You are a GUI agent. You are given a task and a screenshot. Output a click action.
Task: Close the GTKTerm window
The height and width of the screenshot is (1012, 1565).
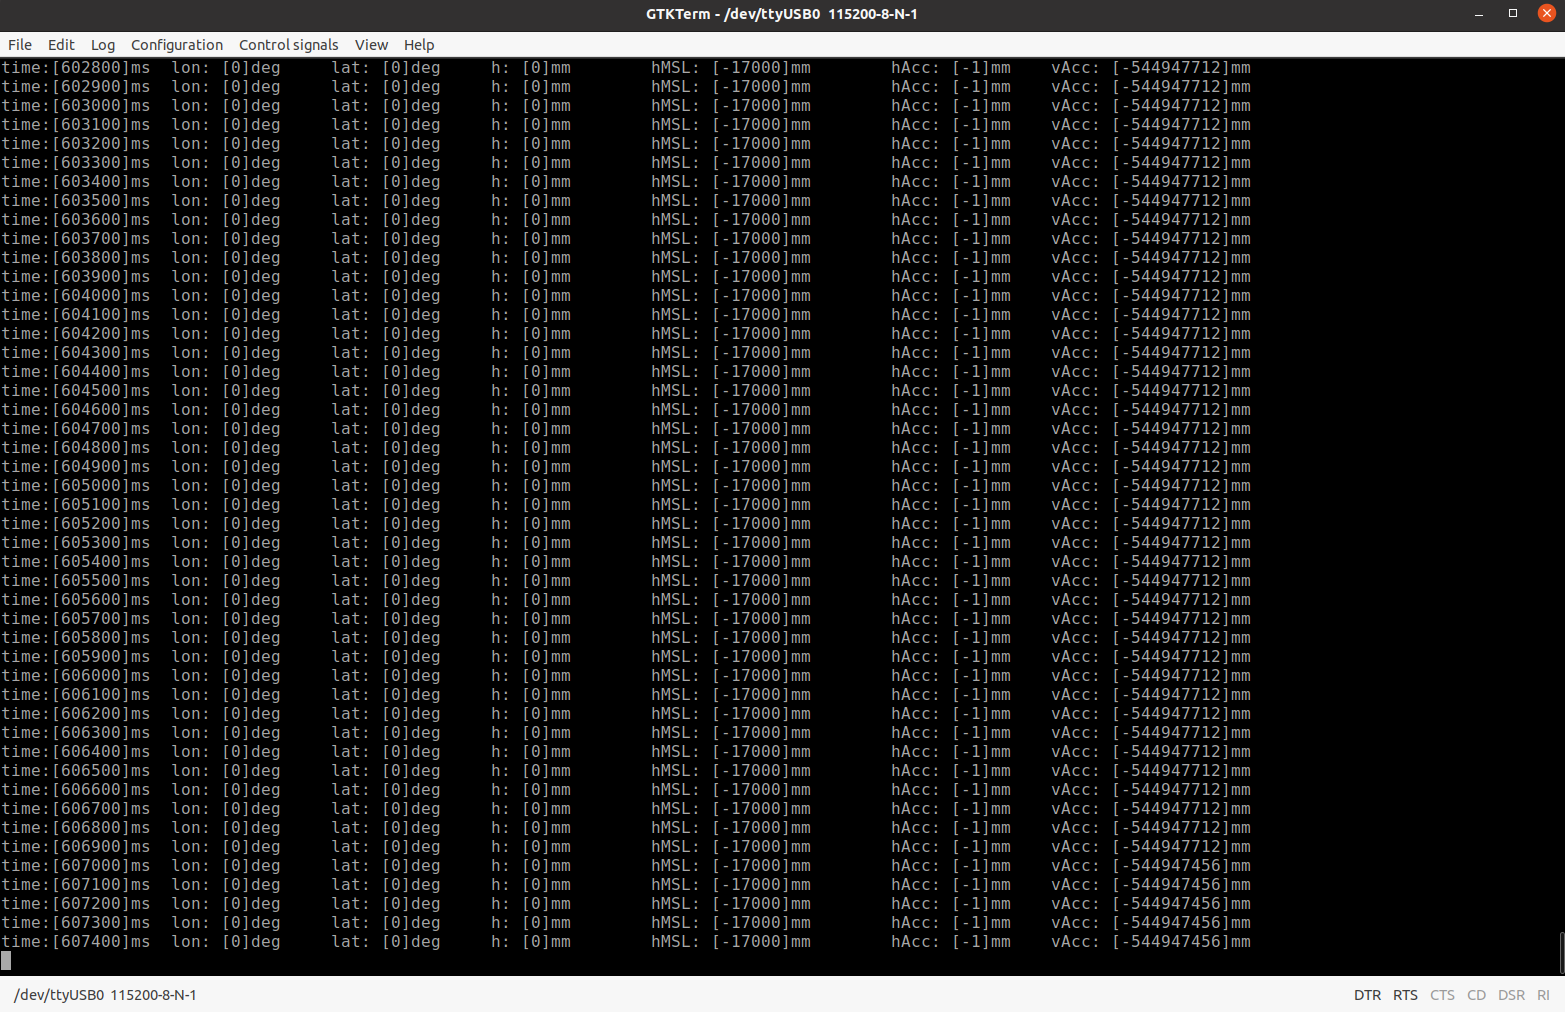pyautogui.click(x=1546, y=13)
